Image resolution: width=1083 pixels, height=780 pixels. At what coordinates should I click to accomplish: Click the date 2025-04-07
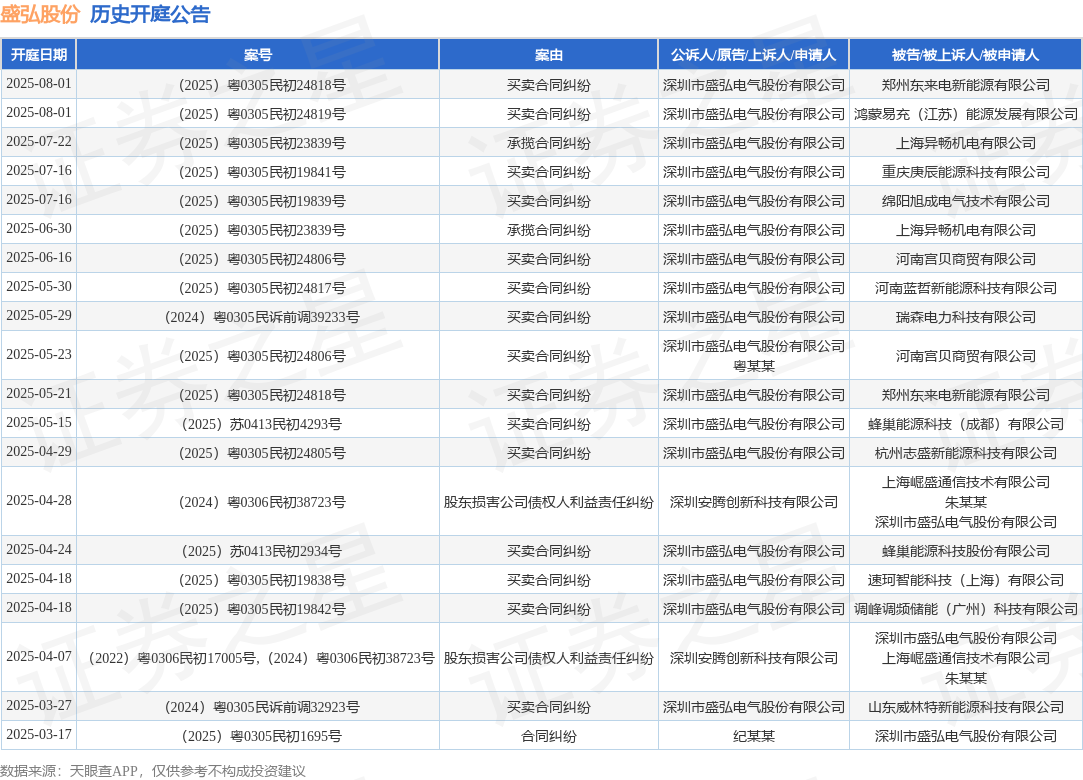39,657
